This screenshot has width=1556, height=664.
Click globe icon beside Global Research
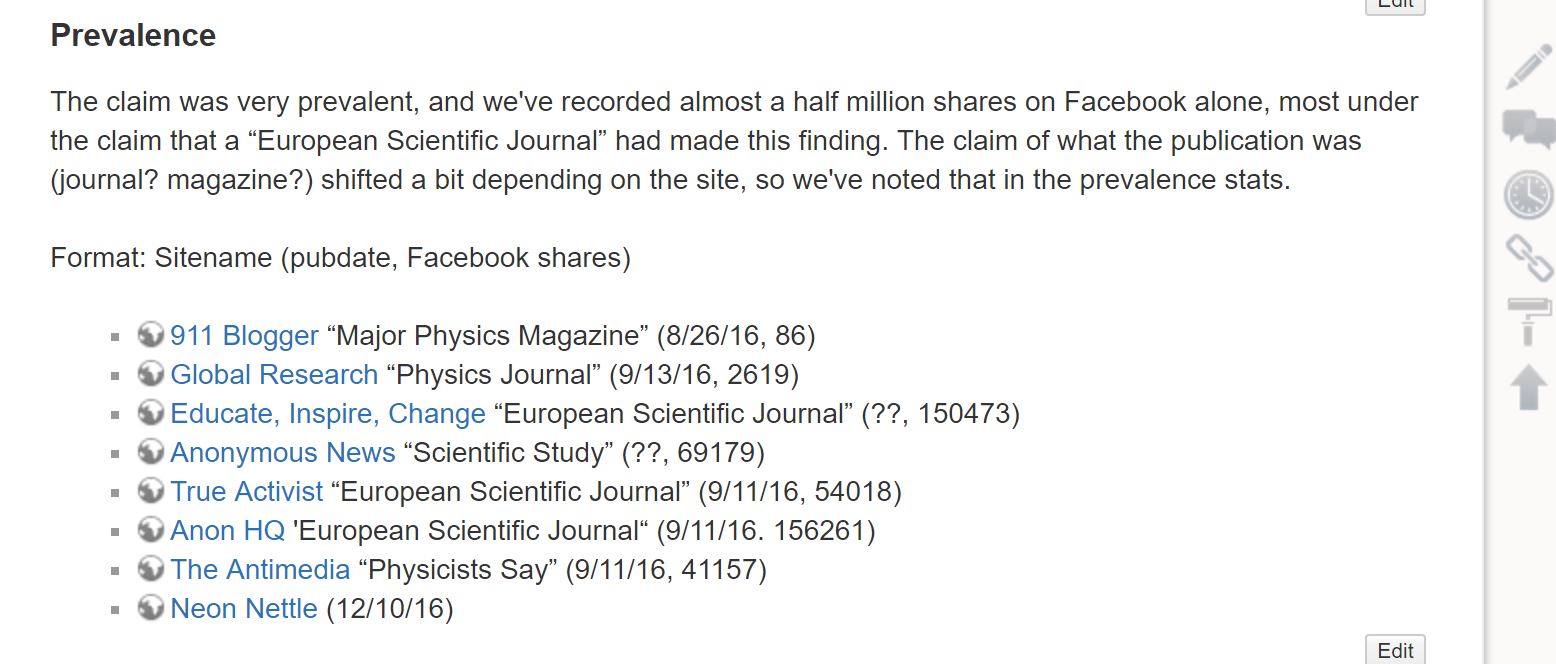(x=150, y=373)
